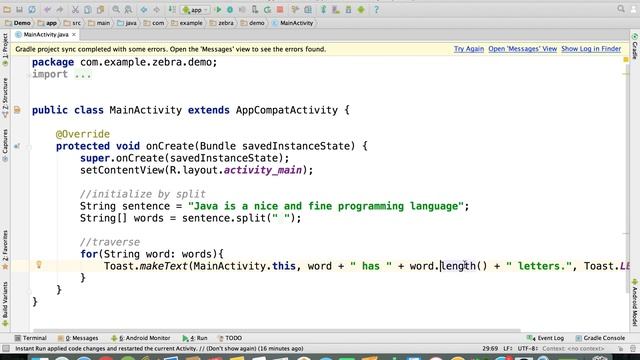Open the Build Variants tool window
Screen dimensions: 640x360
pyautogui.click(x=5, y=304)
